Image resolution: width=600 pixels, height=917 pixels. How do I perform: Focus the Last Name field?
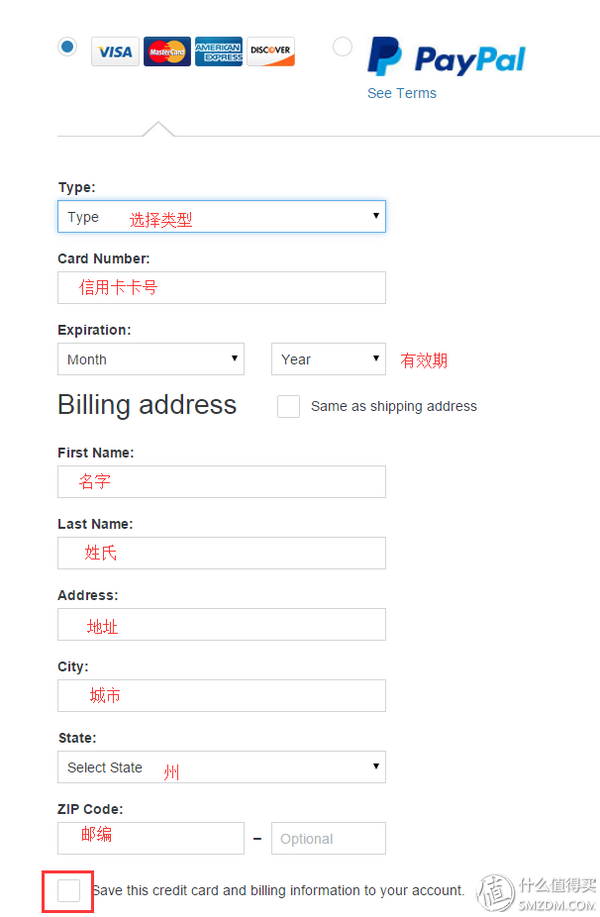pyautogui.click(x=222, y=553)
